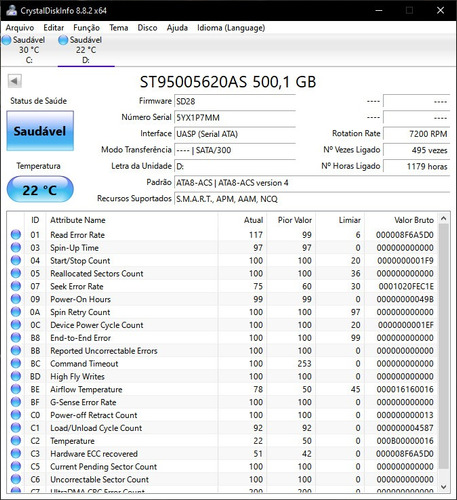Click status orb for Seek Error Rate
Image resolution: width=457 pixels, height=500 pixels.
click(16, 286)
